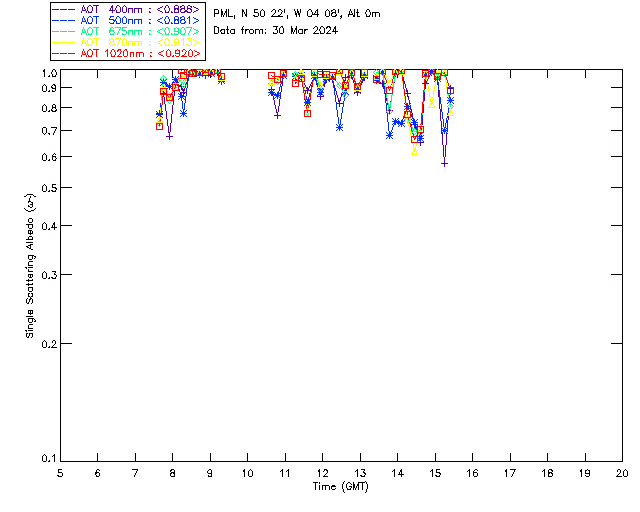
Task: Select the AOT 500nm blue legend entry
Action: [x=126, y=20]
